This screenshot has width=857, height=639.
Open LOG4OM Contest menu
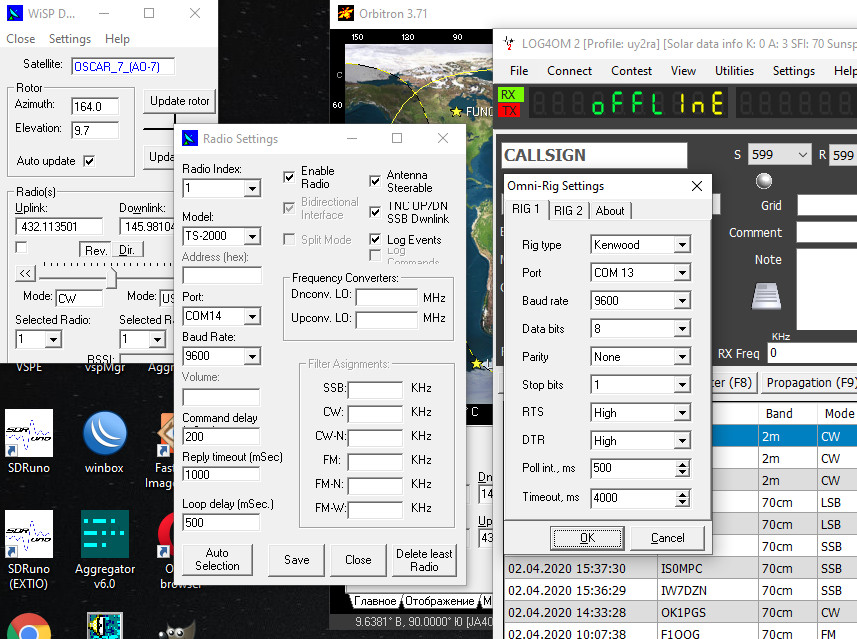coord(631,71)
